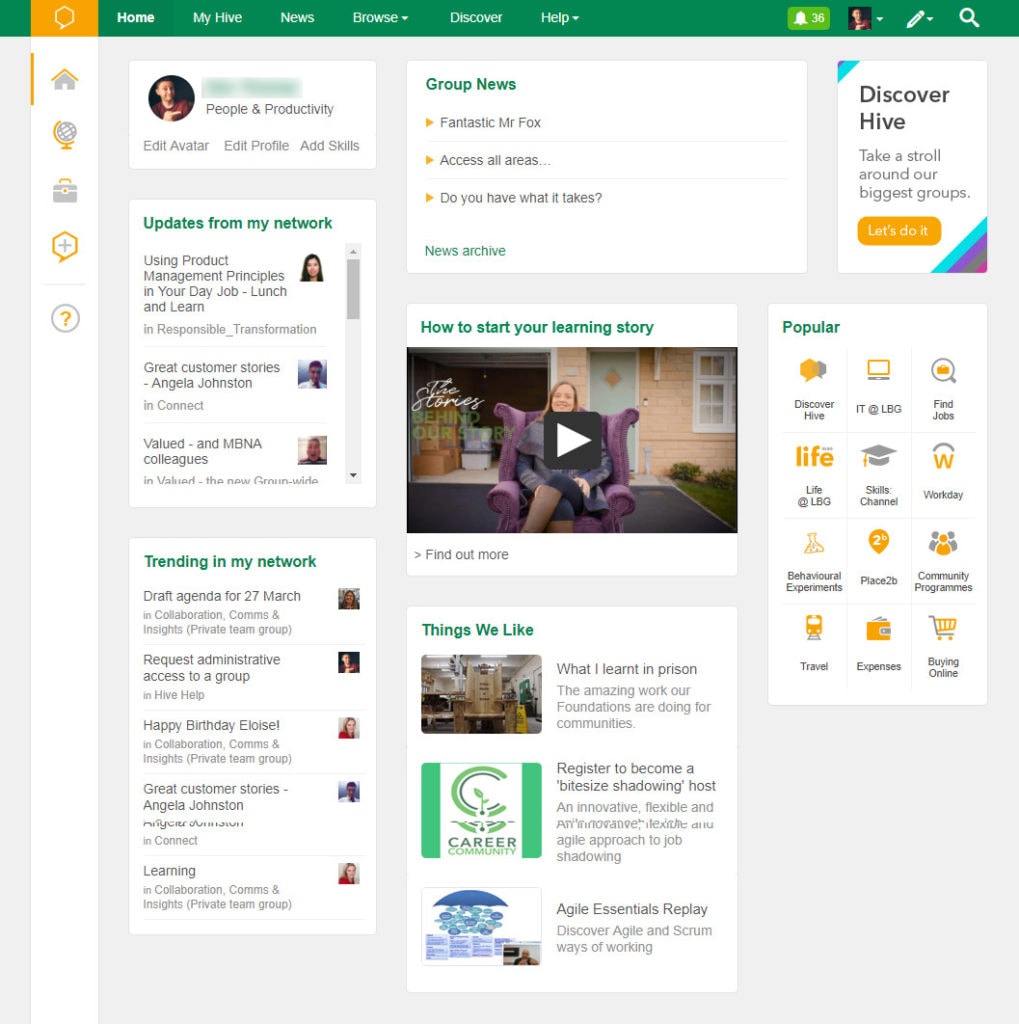
Task: Open the globe icon in left sidebar
Action: pyautogui.click(x=65, y=134)
